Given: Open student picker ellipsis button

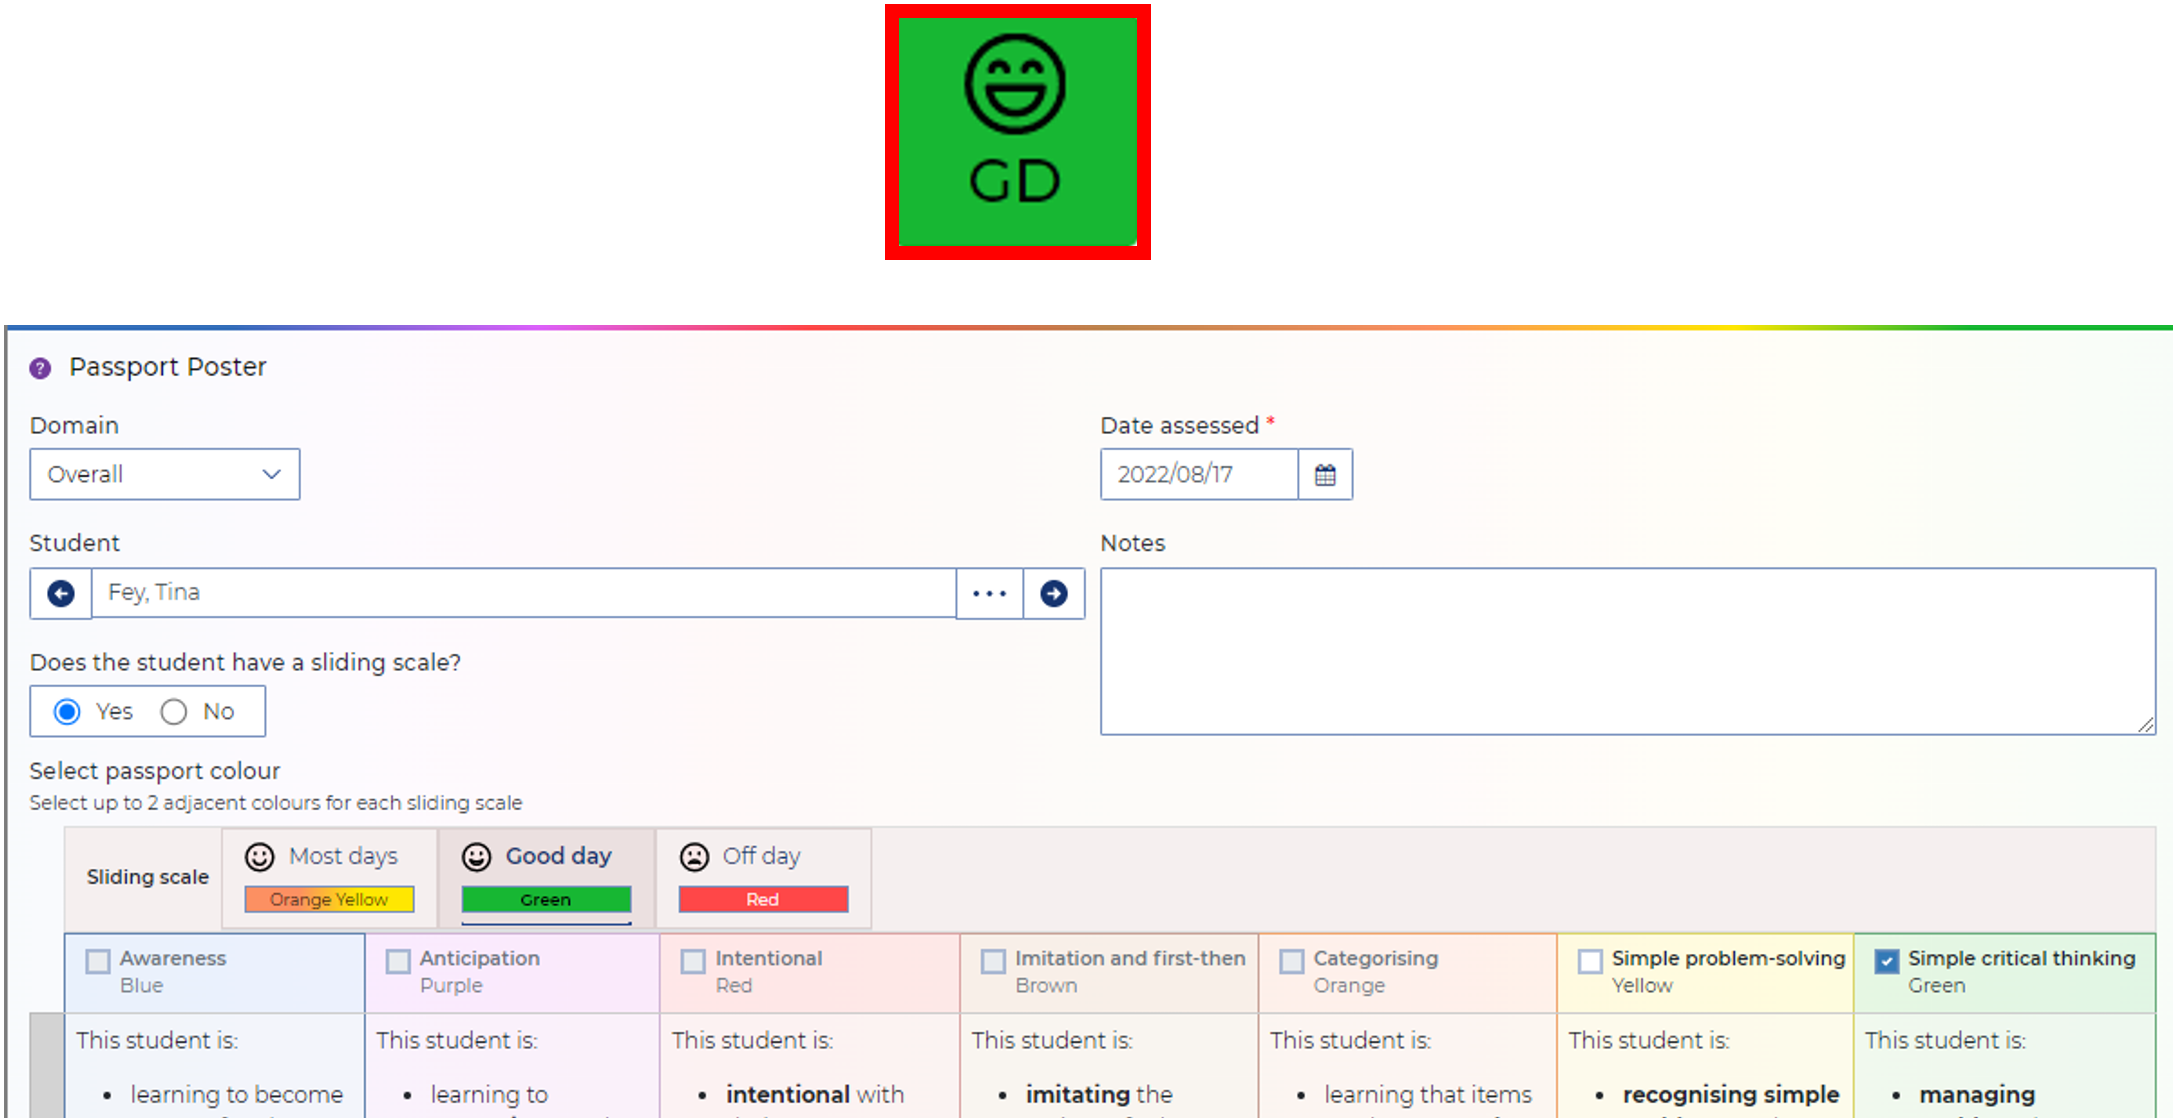Looking at the screenshot, I should pos(989,594).
